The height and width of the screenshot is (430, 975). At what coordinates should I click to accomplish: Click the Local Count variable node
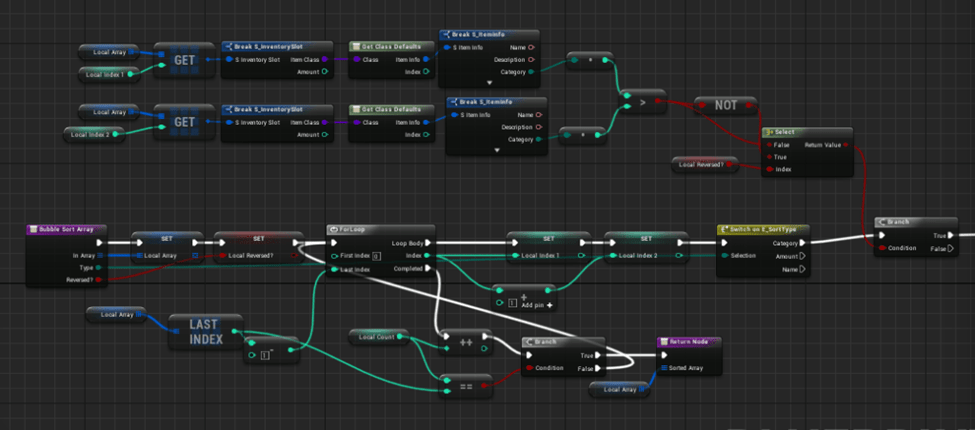[378, 337]
